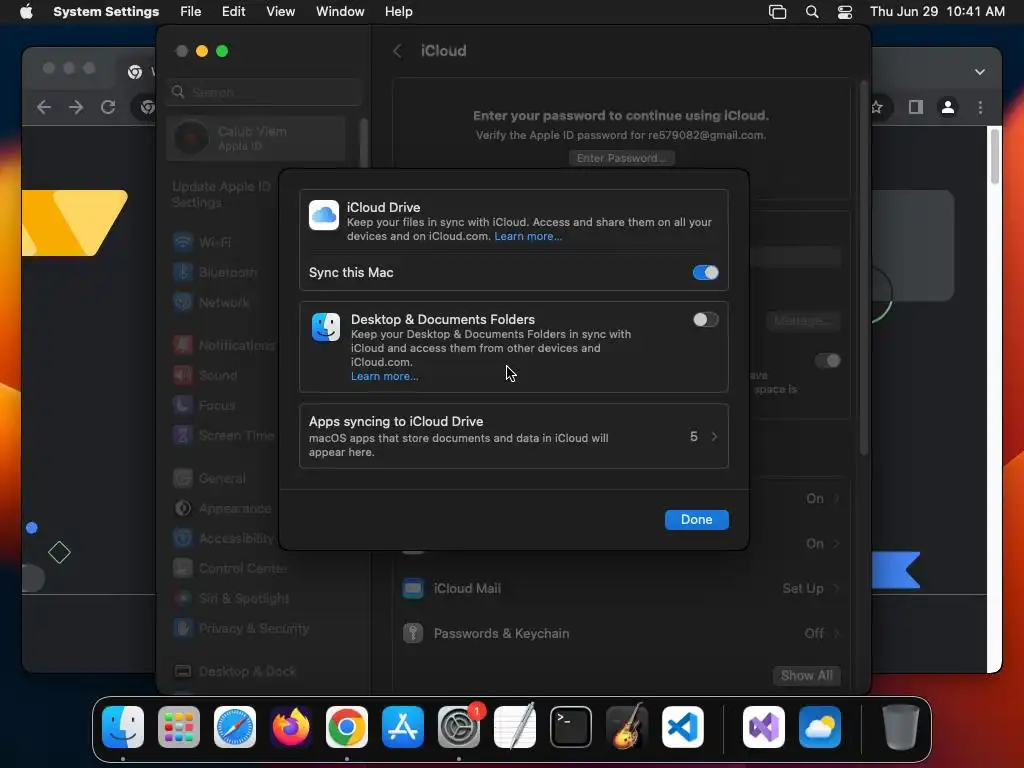
Task: Enable Desktop & Documents Folders toggle
Action: pos(705,319)
